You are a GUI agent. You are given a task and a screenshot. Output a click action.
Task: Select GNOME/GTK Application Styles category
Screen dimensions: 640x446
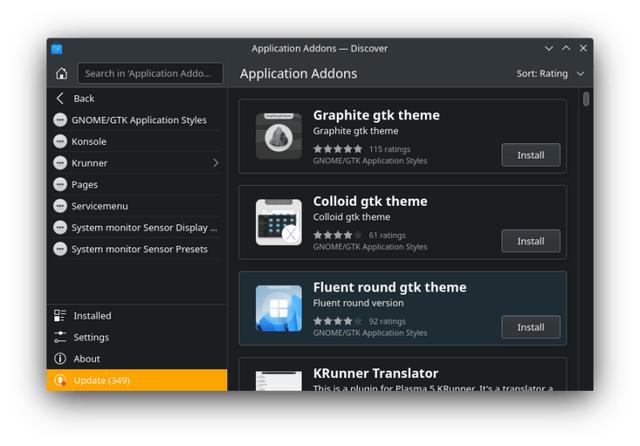coord(137,120)
